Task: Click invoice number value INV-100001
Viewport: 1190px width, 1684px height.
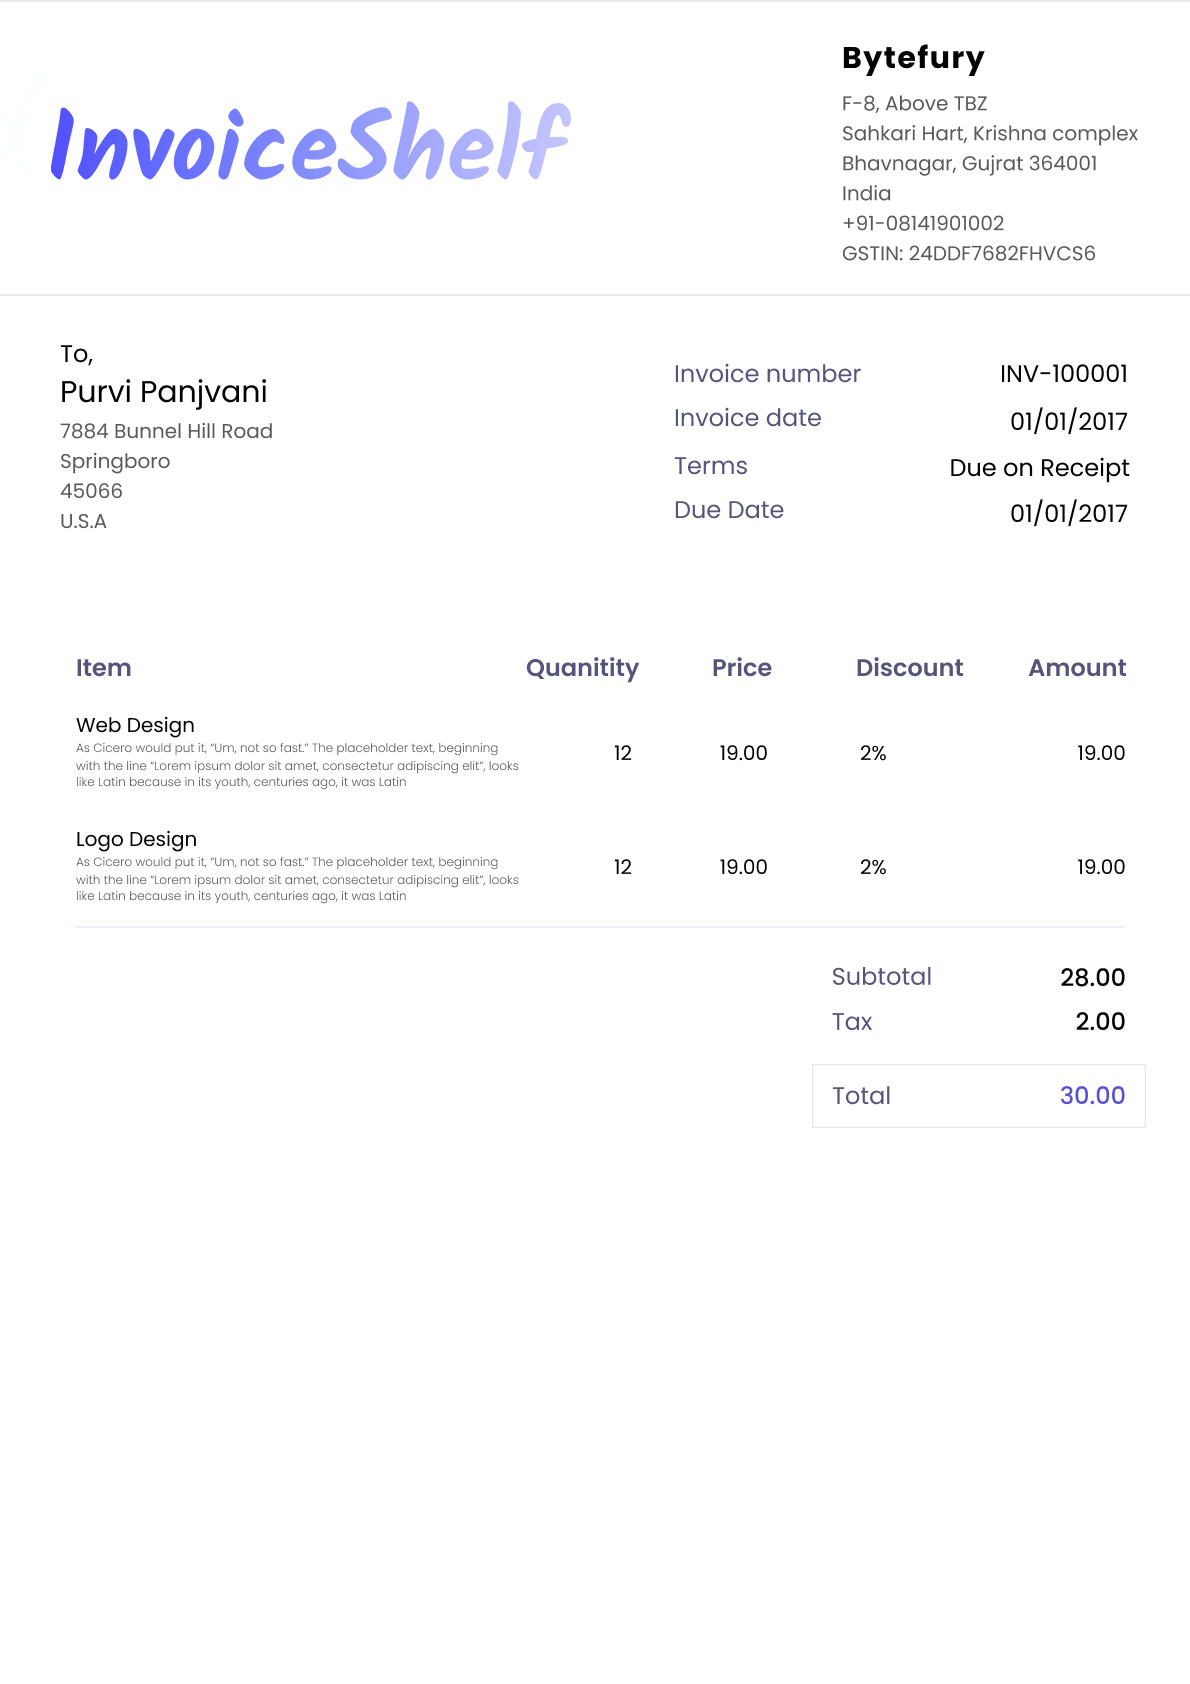Action: (1063, 374)
